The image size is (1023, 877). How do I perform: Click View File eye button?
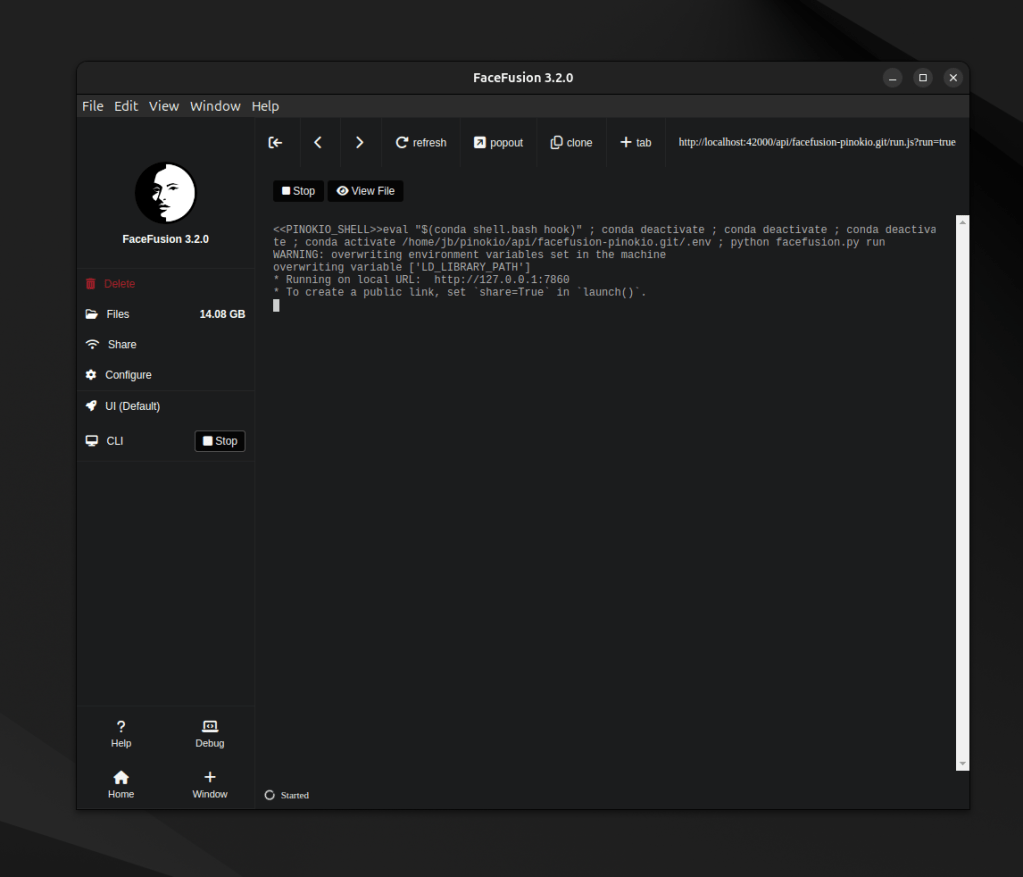365,191
